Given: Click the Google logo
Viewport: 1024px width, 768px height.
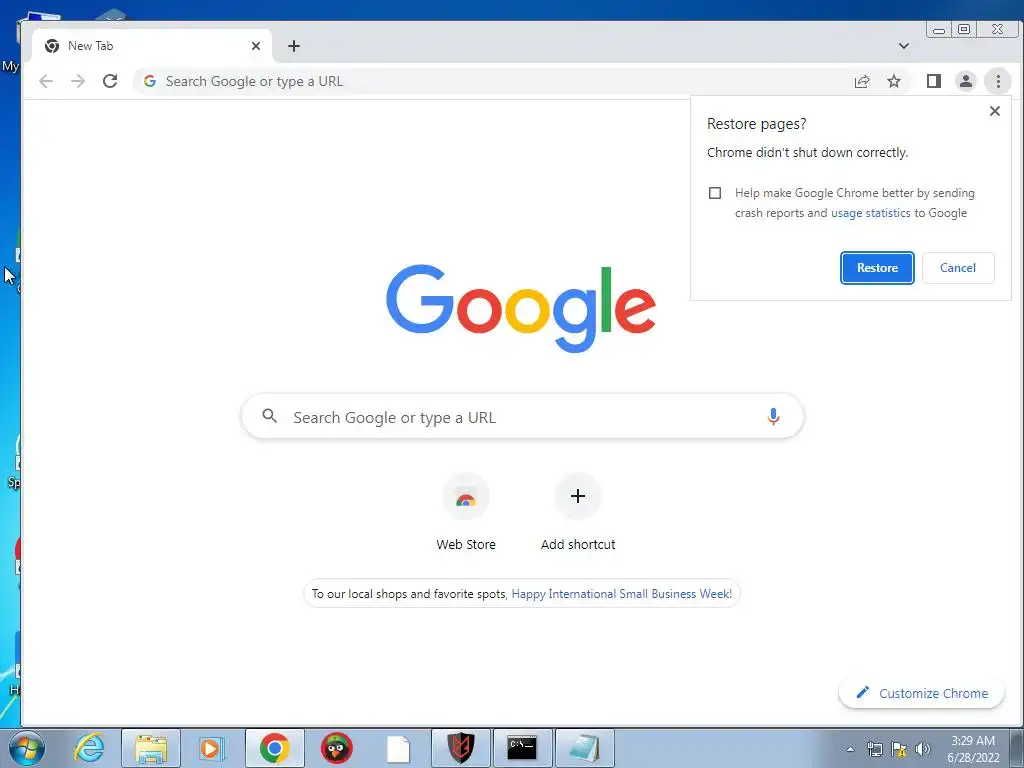Looking at the screenshot, I should click(x=521, y=307).
